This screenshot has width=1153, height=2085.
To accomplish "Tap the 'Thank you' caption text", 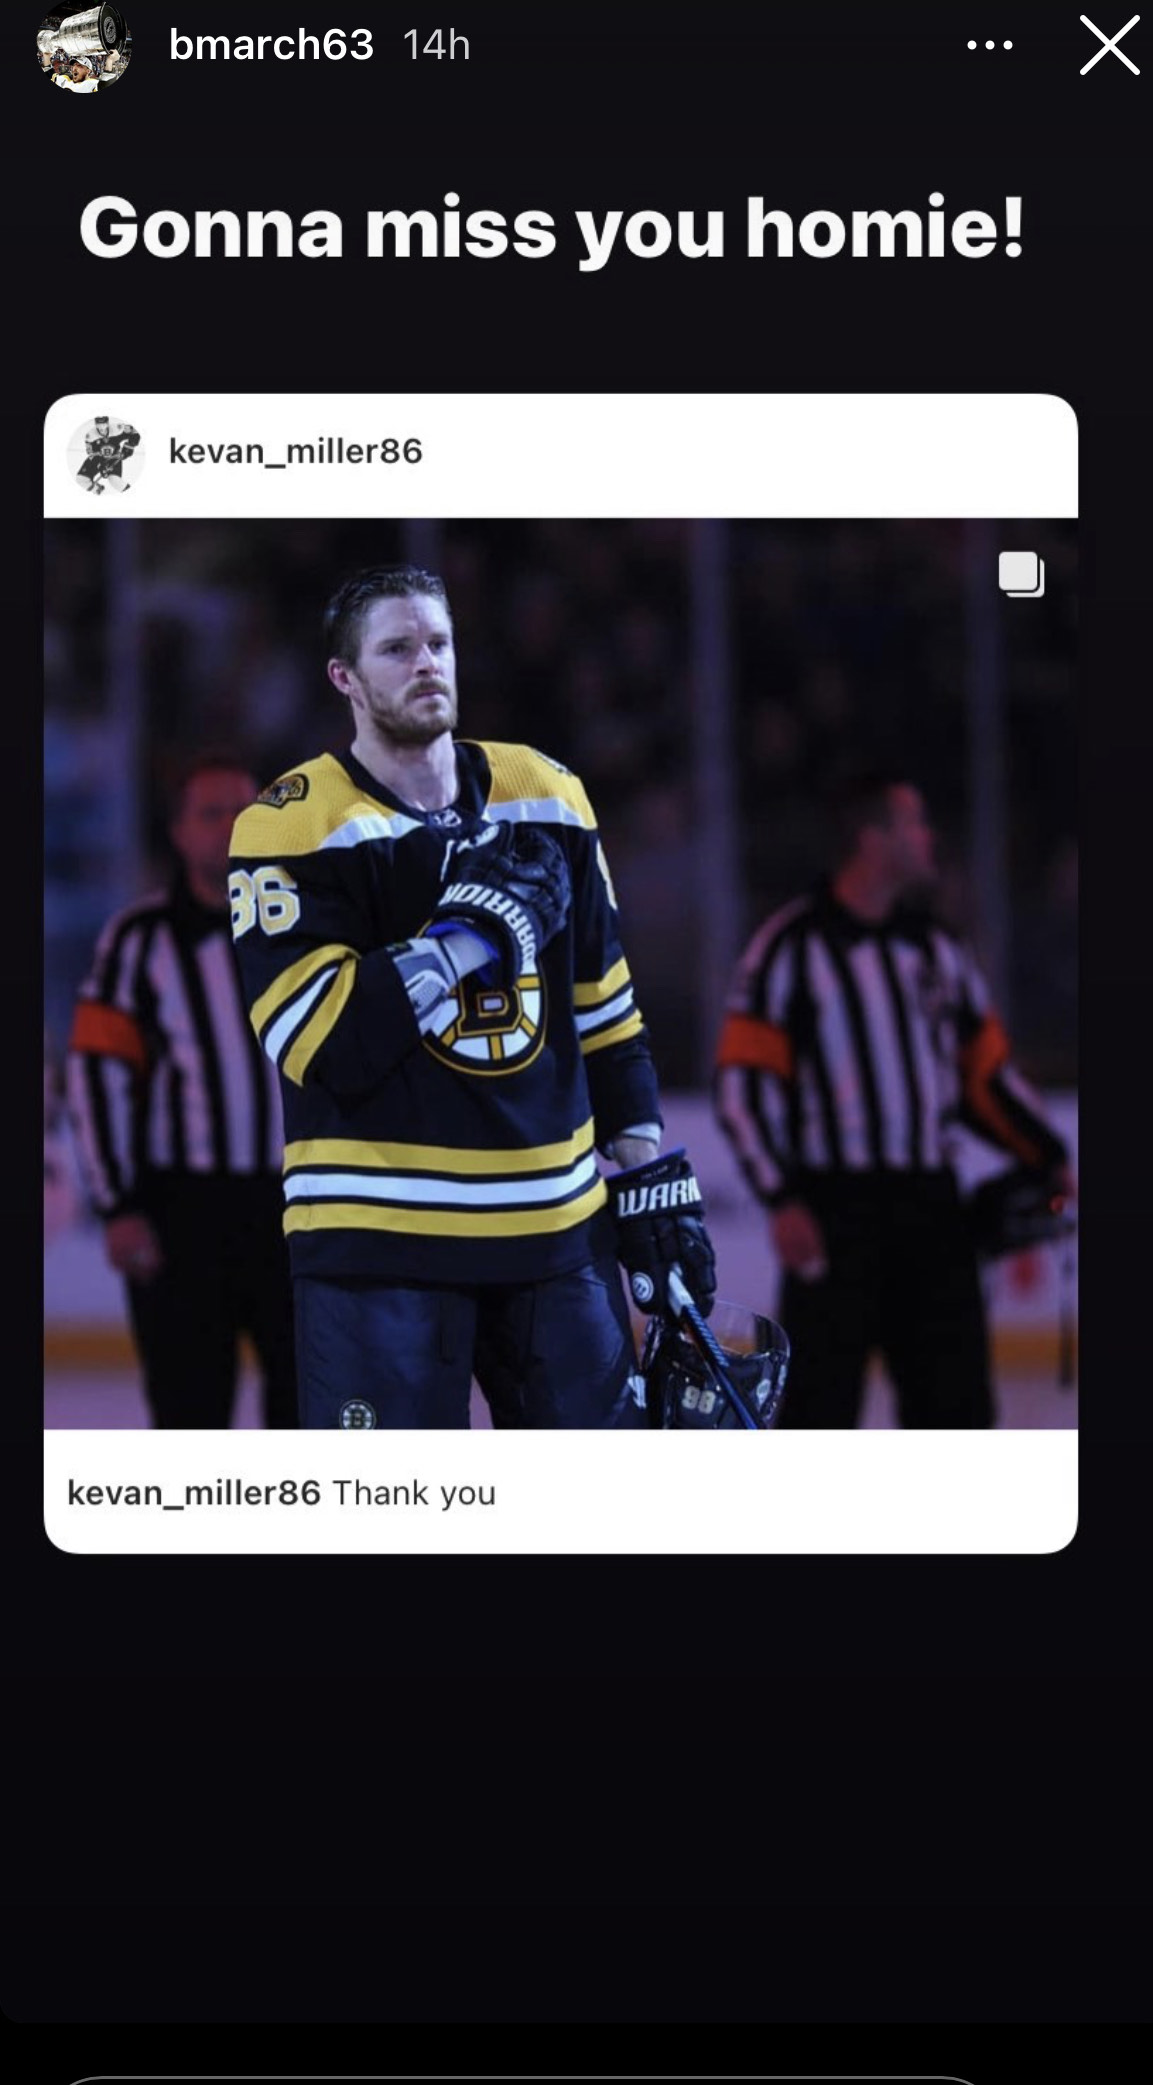I will (x=414, y=1493).
